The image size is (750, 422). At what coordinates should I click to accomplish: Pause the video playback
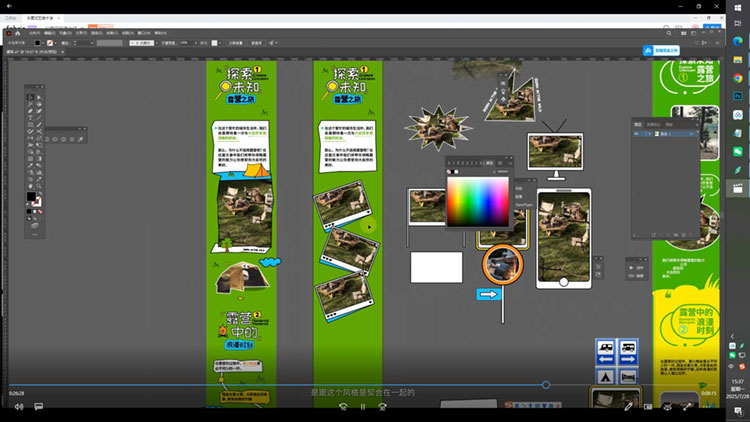tap(362, 406)
